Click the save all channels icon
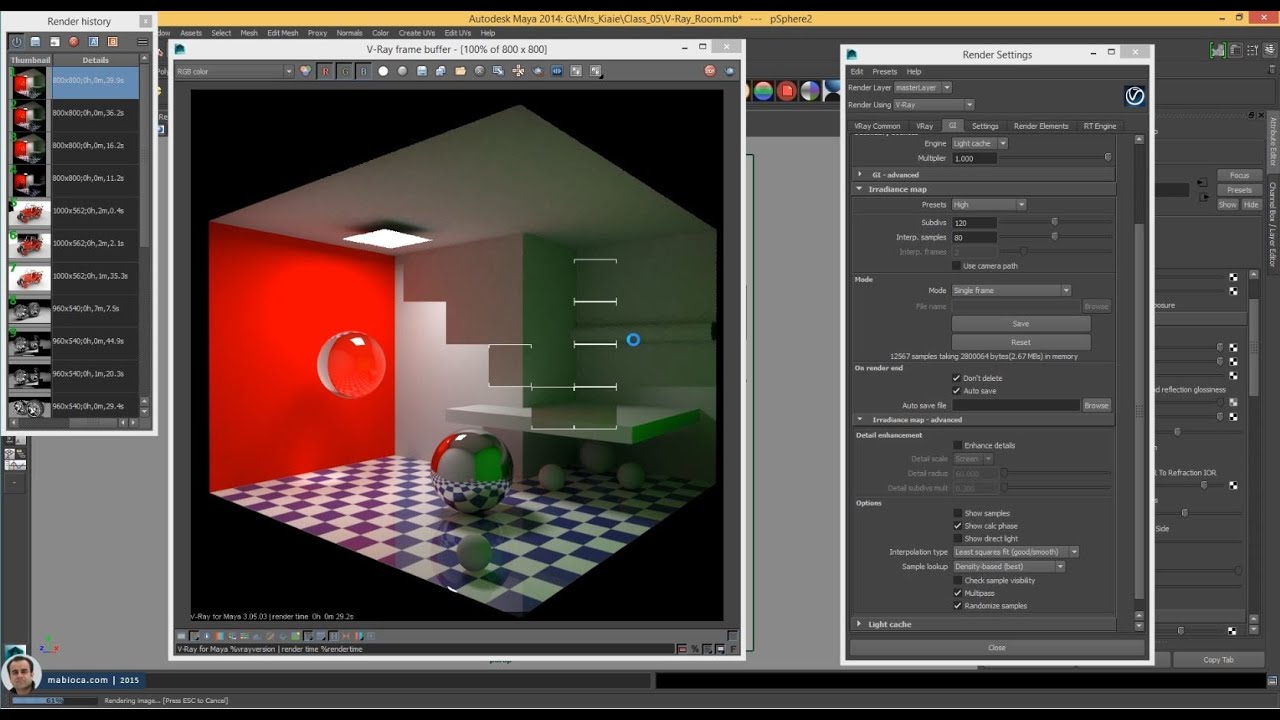Image resolution: width=1280 pixels, height=720 pixels. coord(441,71)
